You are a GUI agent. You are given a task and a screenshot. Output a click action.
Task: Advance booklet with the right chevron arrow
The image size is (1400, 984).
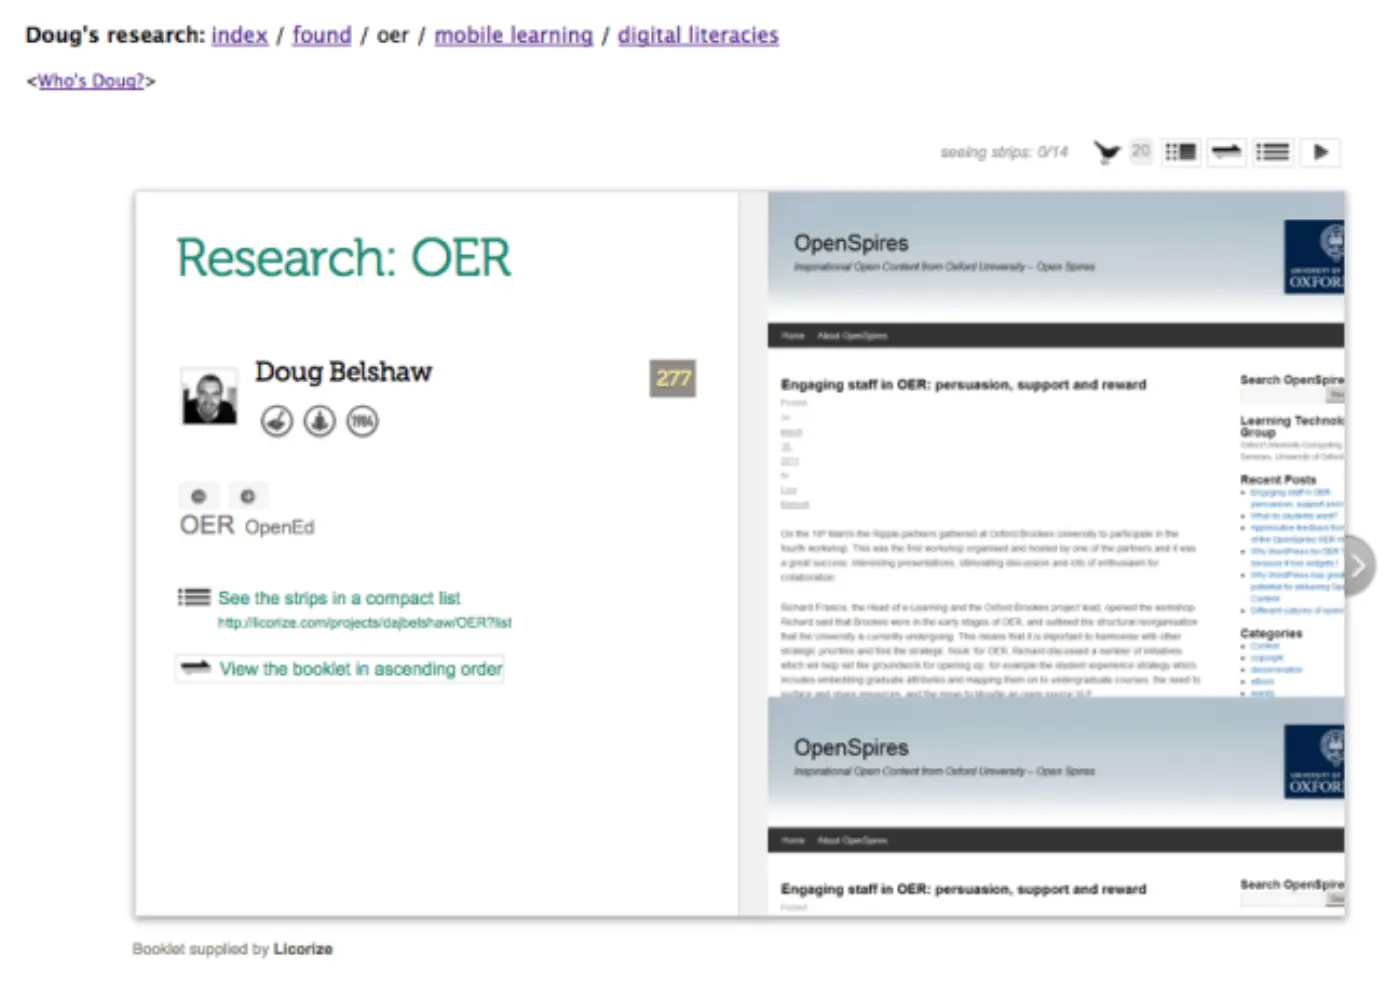pyautogui.click(x=1358, y=566)
